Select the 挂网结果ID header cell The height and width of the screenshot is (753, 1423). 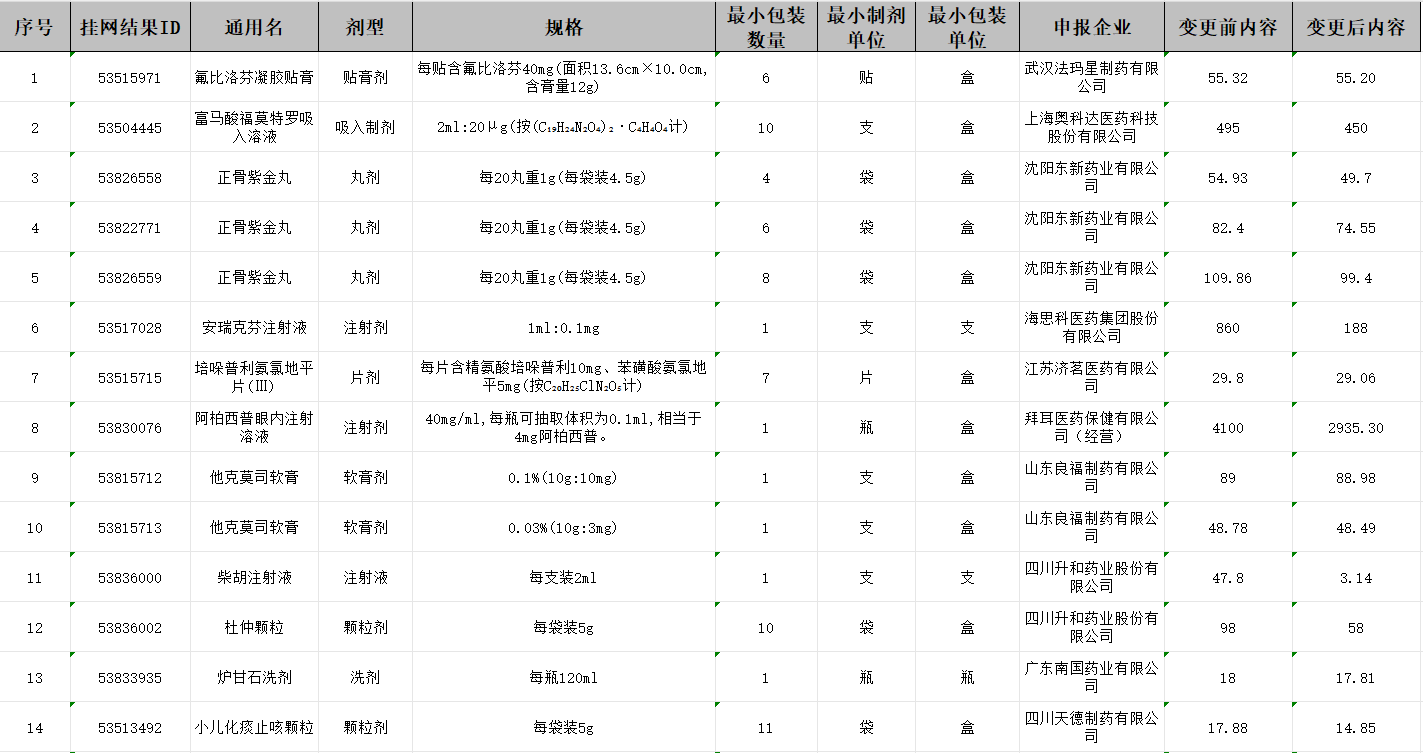pyautogui.click(x=130, y=27)
